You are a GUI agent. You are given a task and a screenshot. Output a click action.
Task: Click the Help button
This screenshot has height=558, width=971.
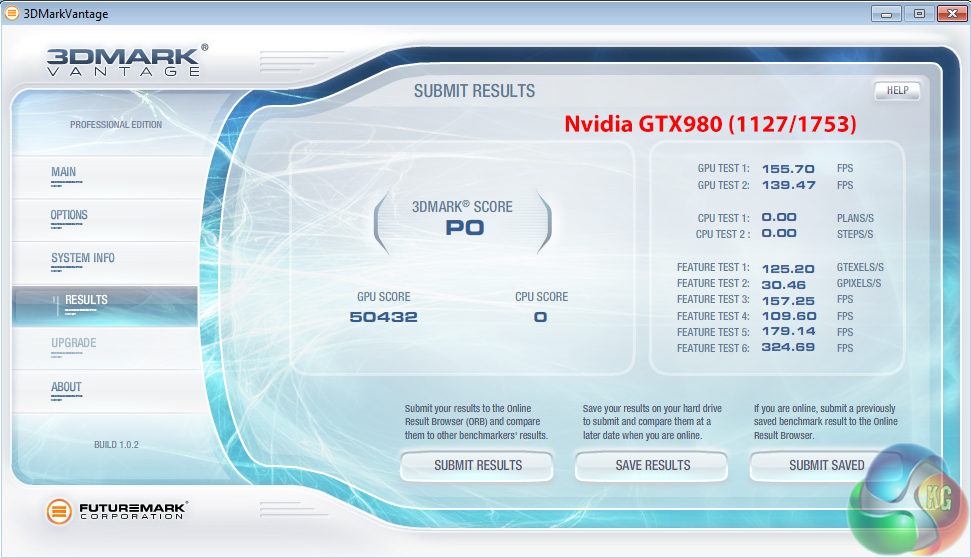[897, 90]
